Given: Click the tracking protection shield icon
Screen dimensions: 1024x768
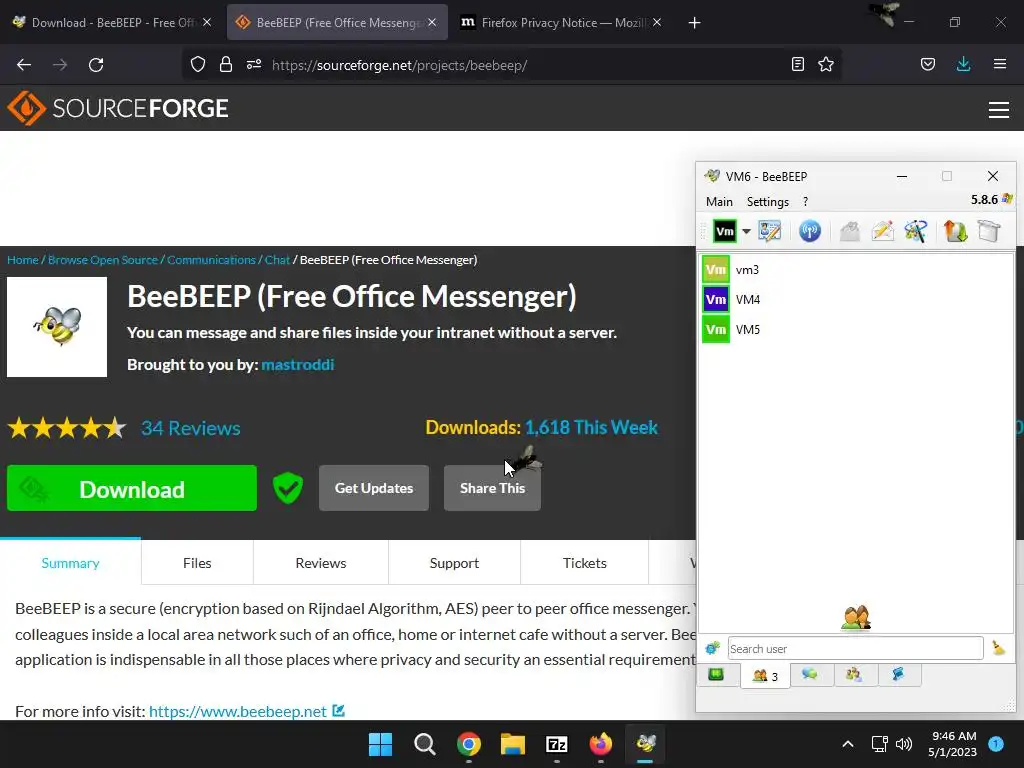Looking at the screenshot, I should pyautogui.click(x=198, y=65).
